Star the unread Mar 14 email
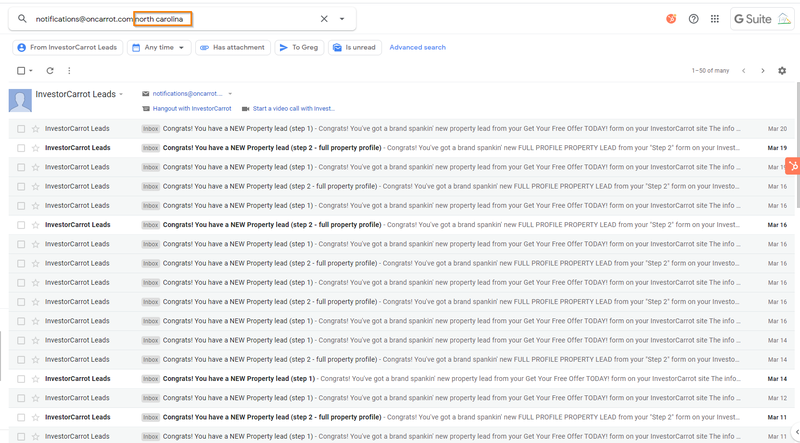This screenshot has width=800, height=443. point(35,379)
